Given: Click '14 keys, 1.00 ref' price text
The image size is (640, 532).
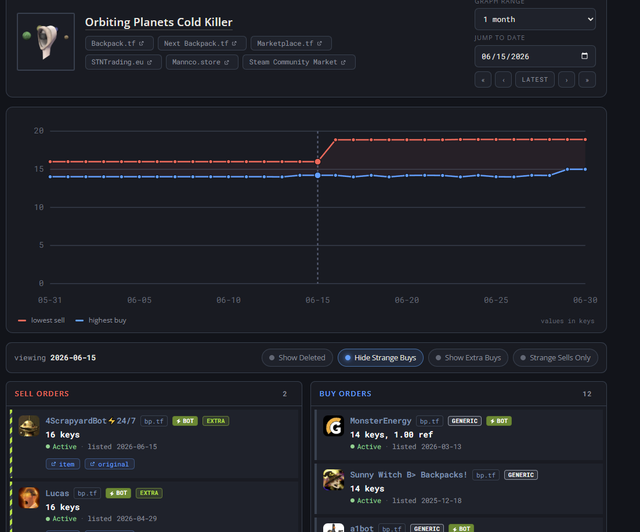Looking at the screenshot, I should point(391,435).
